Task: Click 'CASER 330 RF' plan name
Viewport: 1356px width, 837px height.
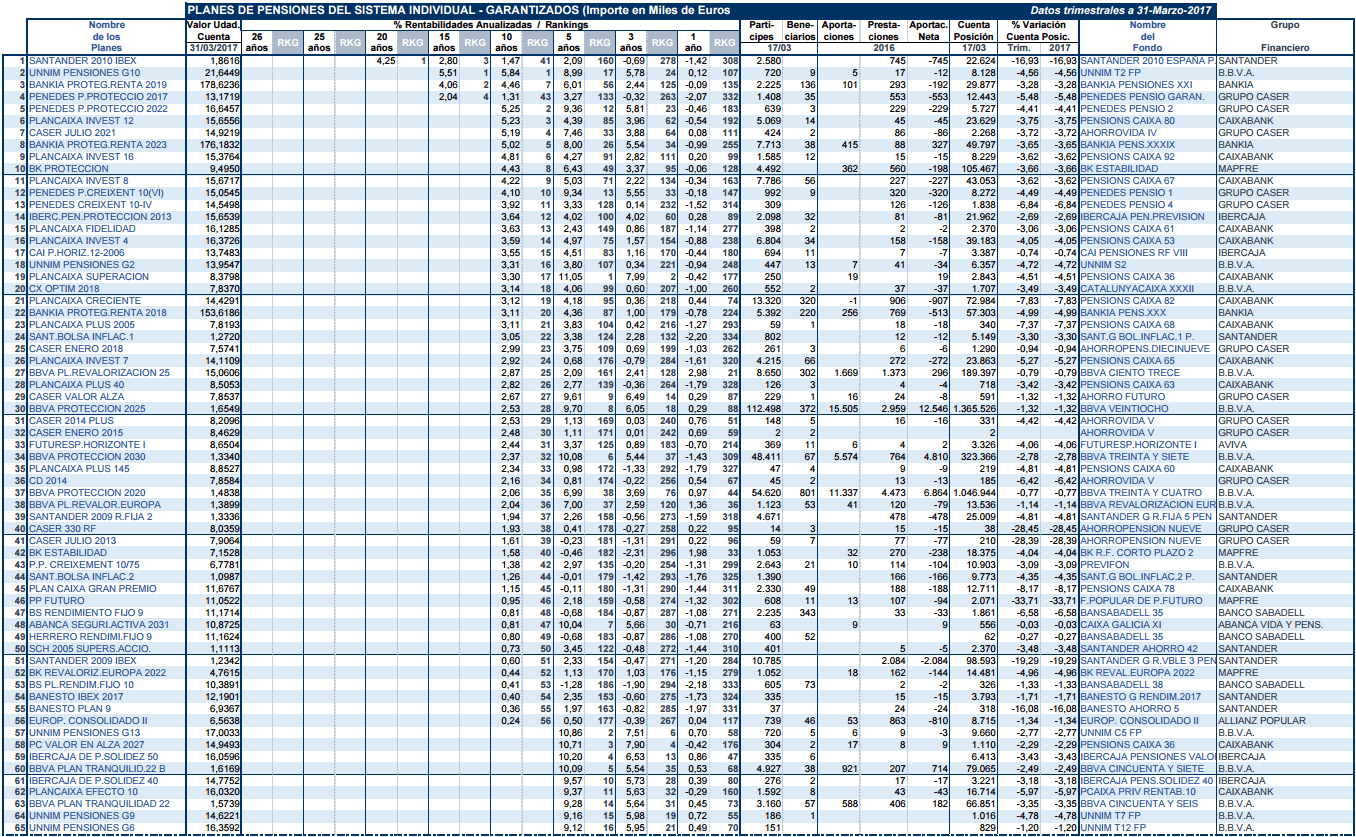Action: [61, 528]
